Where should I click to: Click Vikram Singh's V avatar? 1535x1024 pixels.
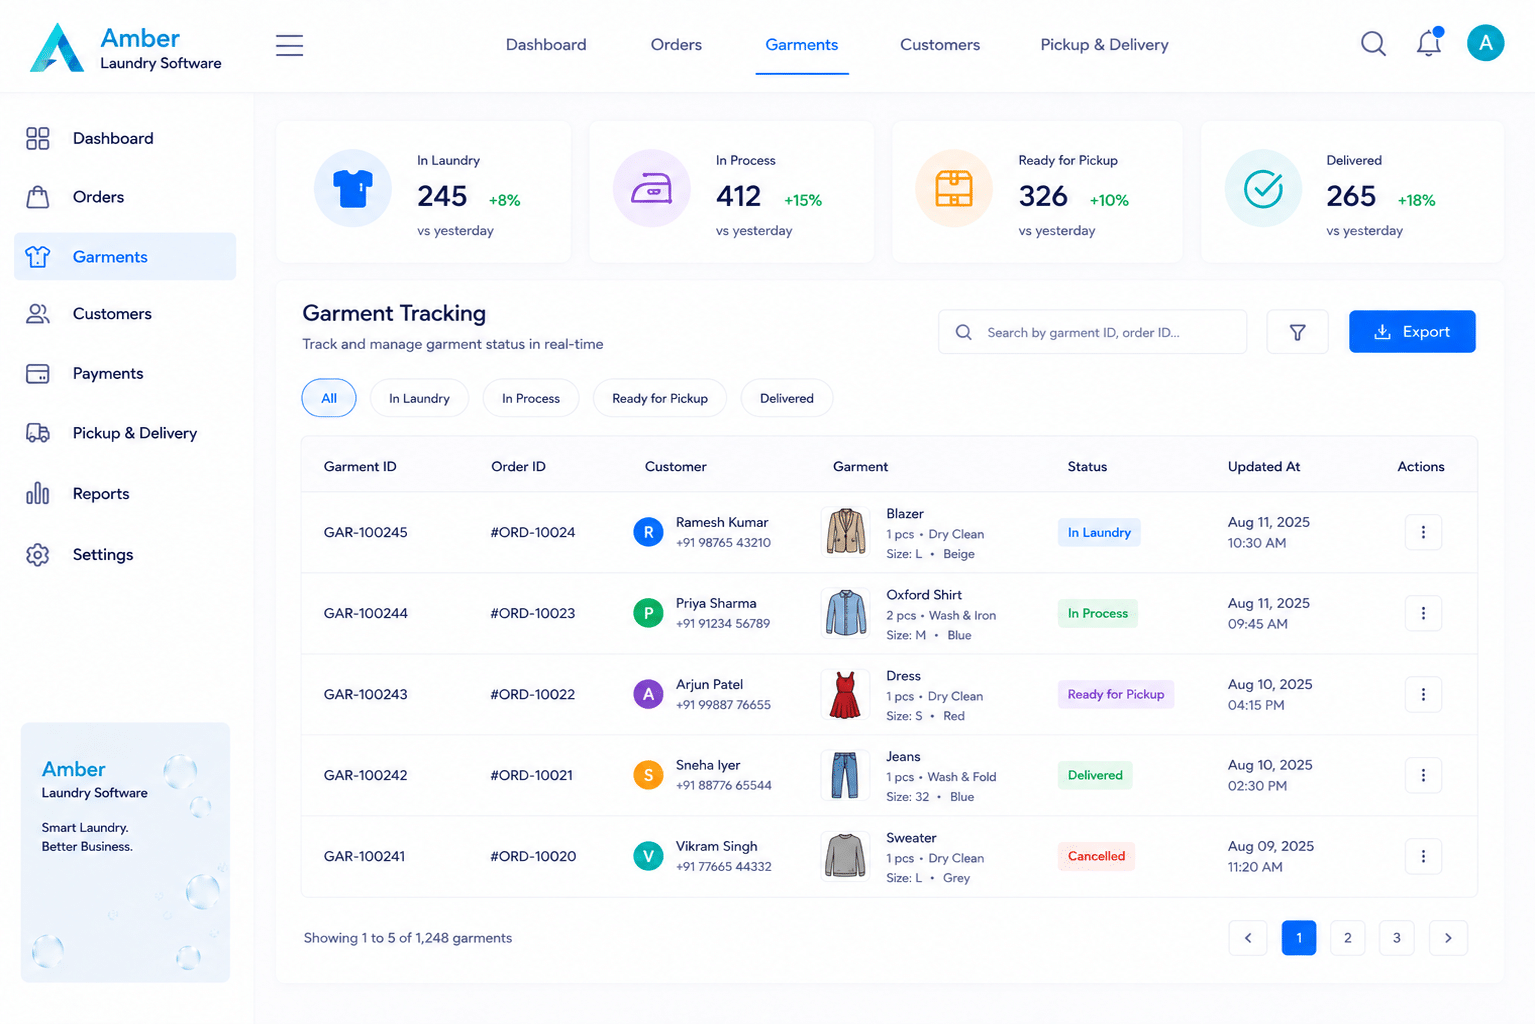648,856
